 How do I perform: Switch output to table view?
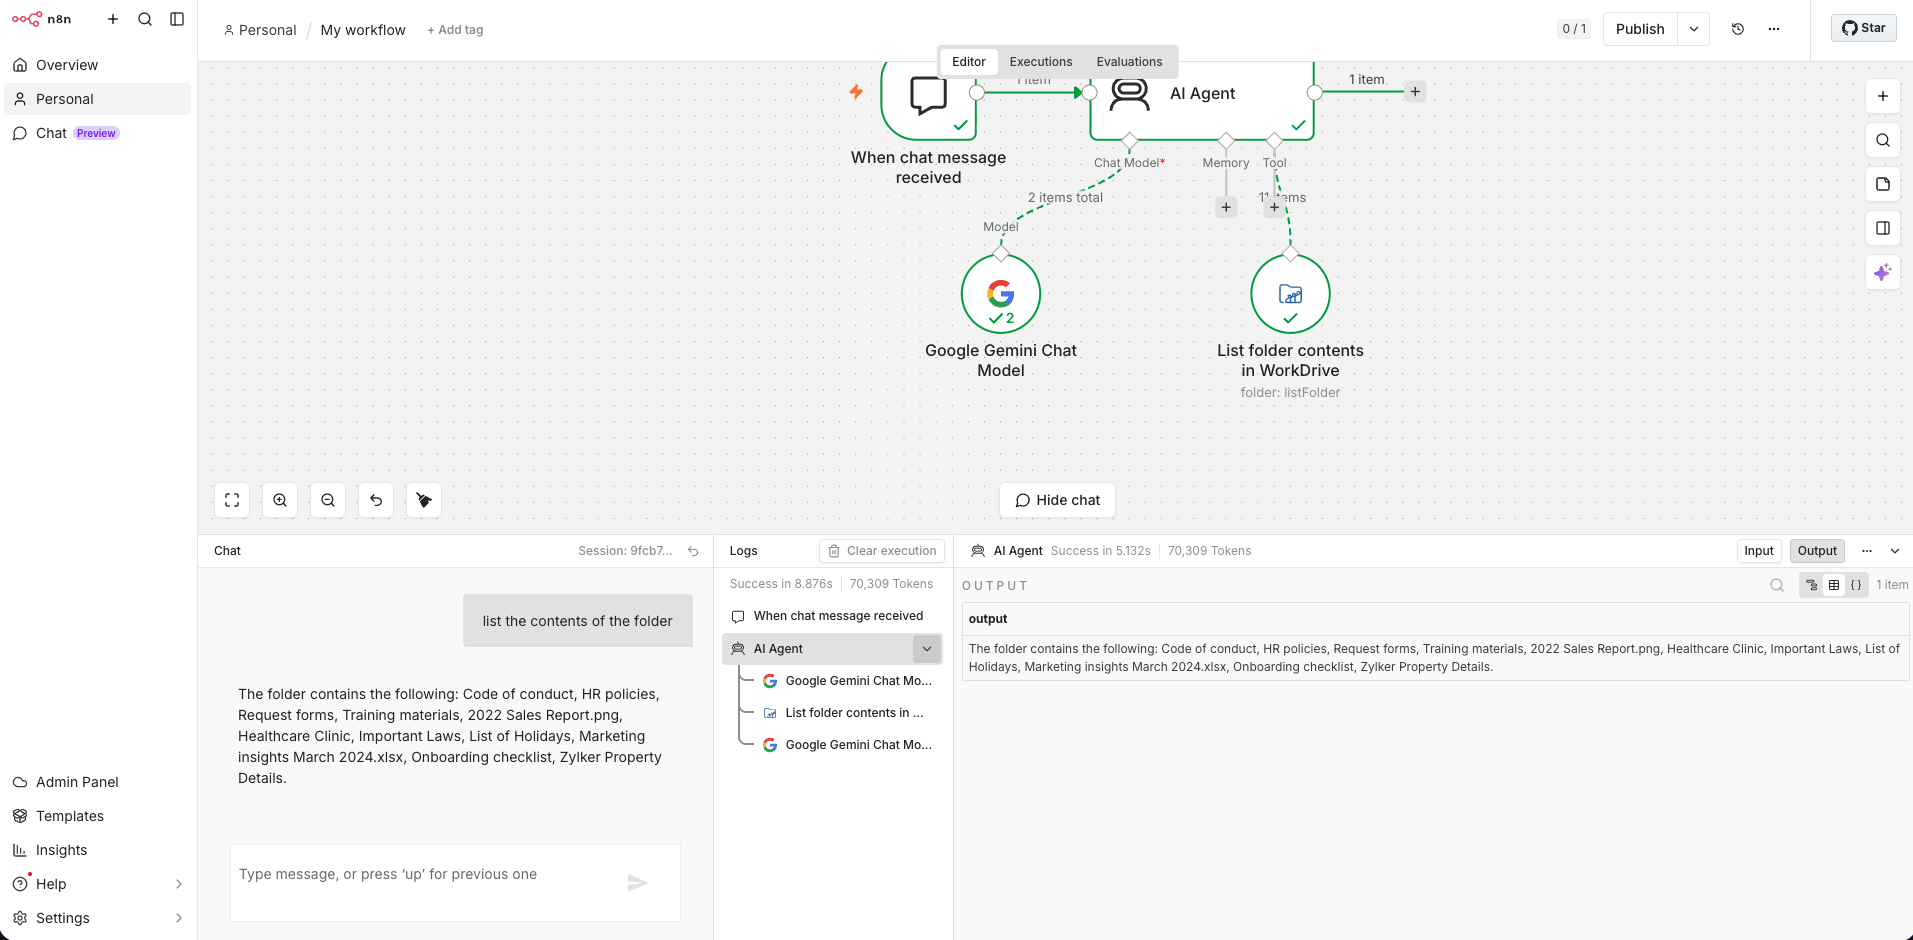pyautogui.click(x=1834, y=585)
